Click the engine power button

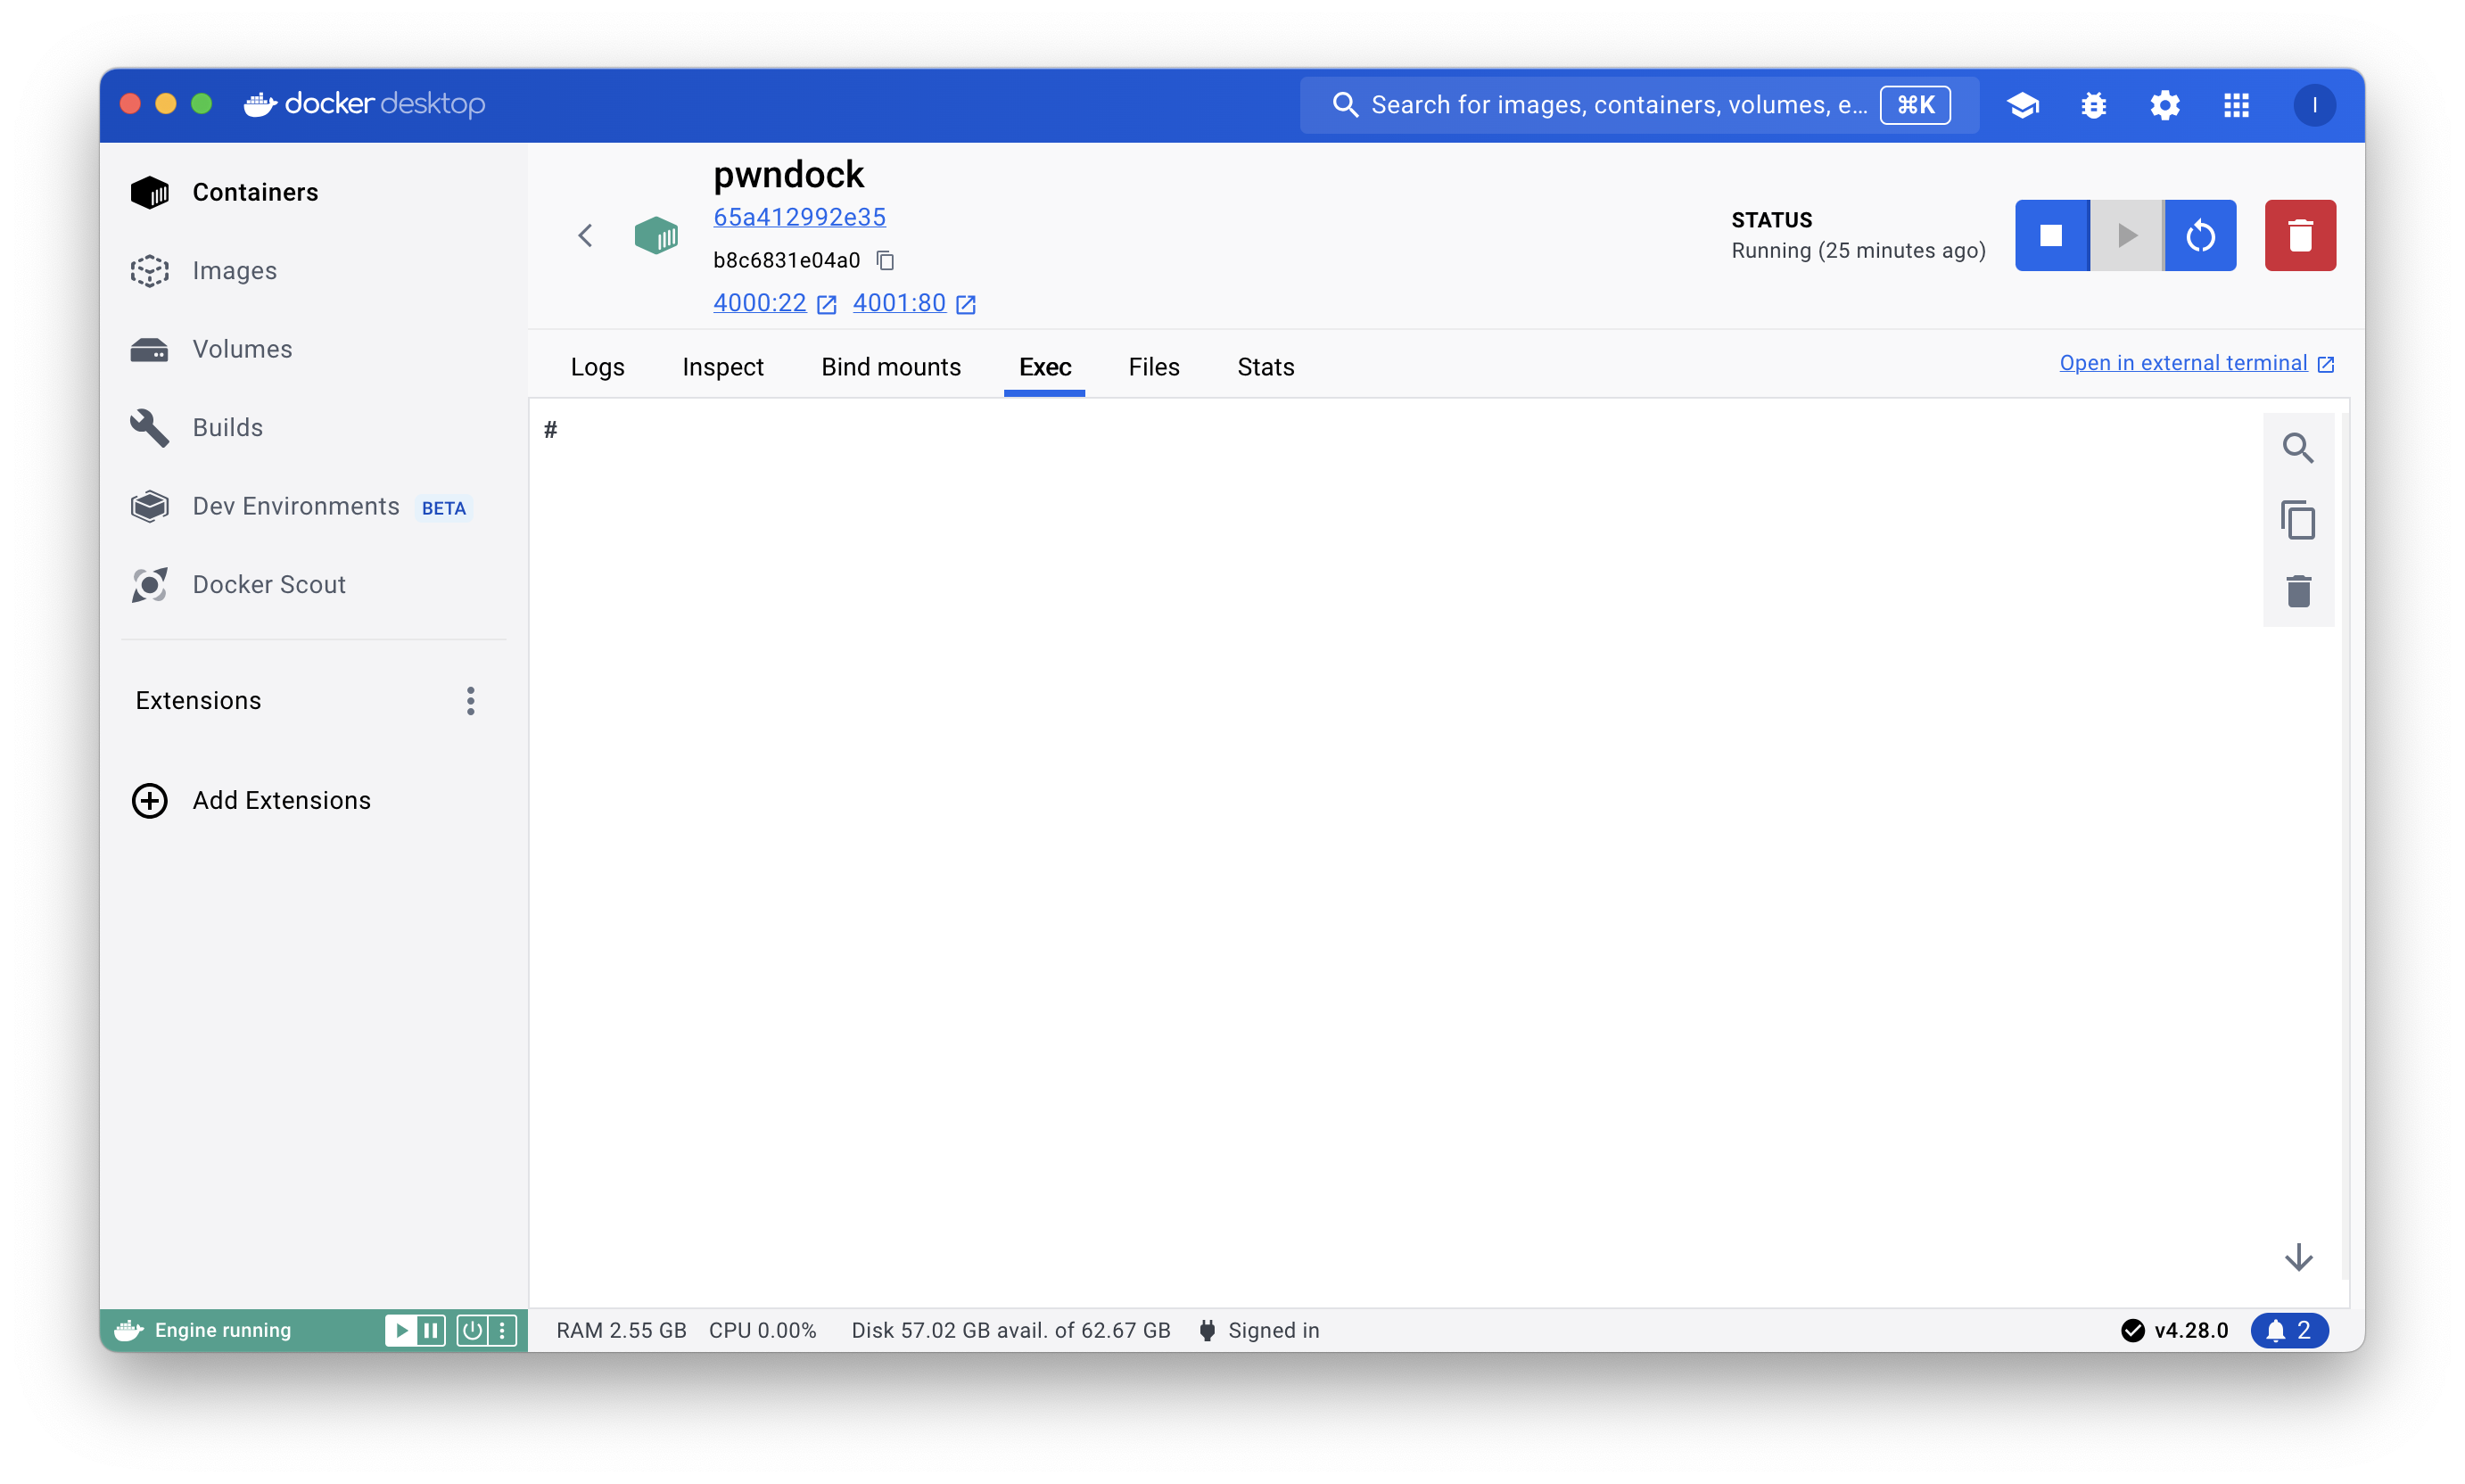coord(472,1330)
